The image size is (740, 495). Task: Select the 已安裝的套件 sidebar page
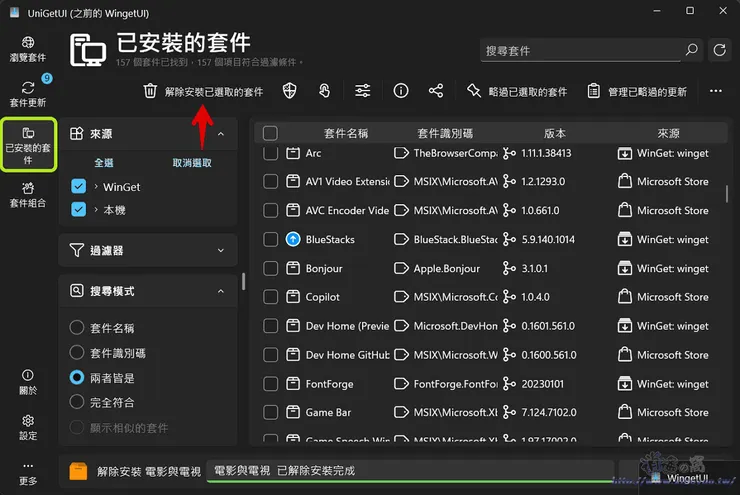28,144
